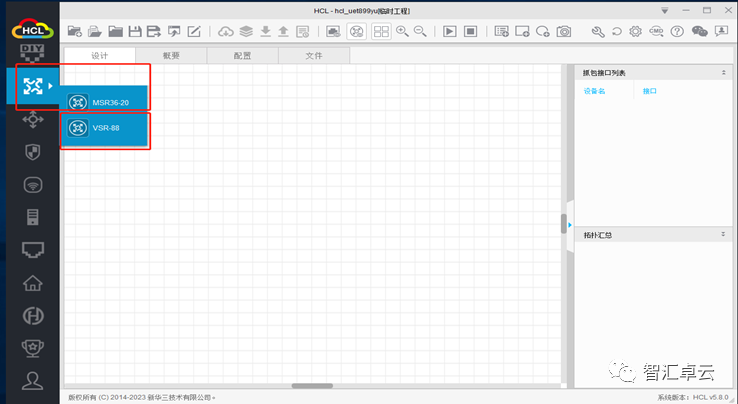Image resolution: width=738 pixels, height=404 pixels.
Task: Choose MSR36-20 router from flyout
Action: [104, 102]
